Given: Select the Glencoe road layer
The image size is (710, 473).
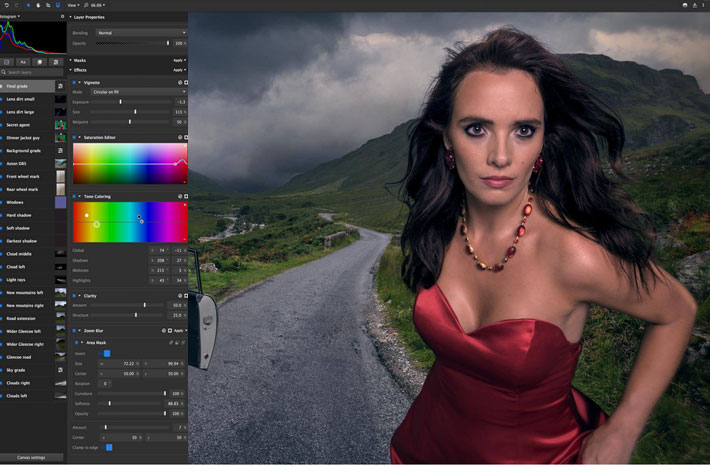Looking at the screenshot, I should point(27,357).
